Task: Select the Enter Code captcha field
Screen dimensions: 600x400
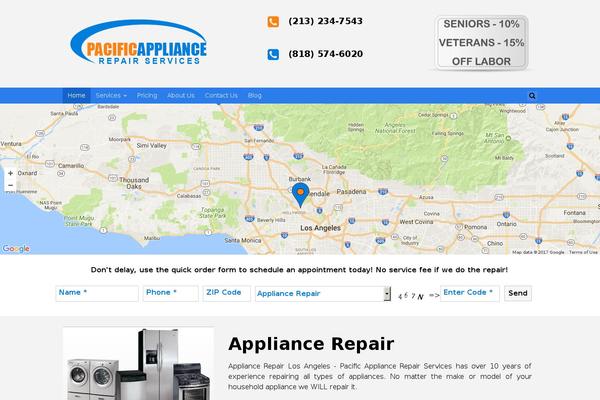Action: coord(470,293)
